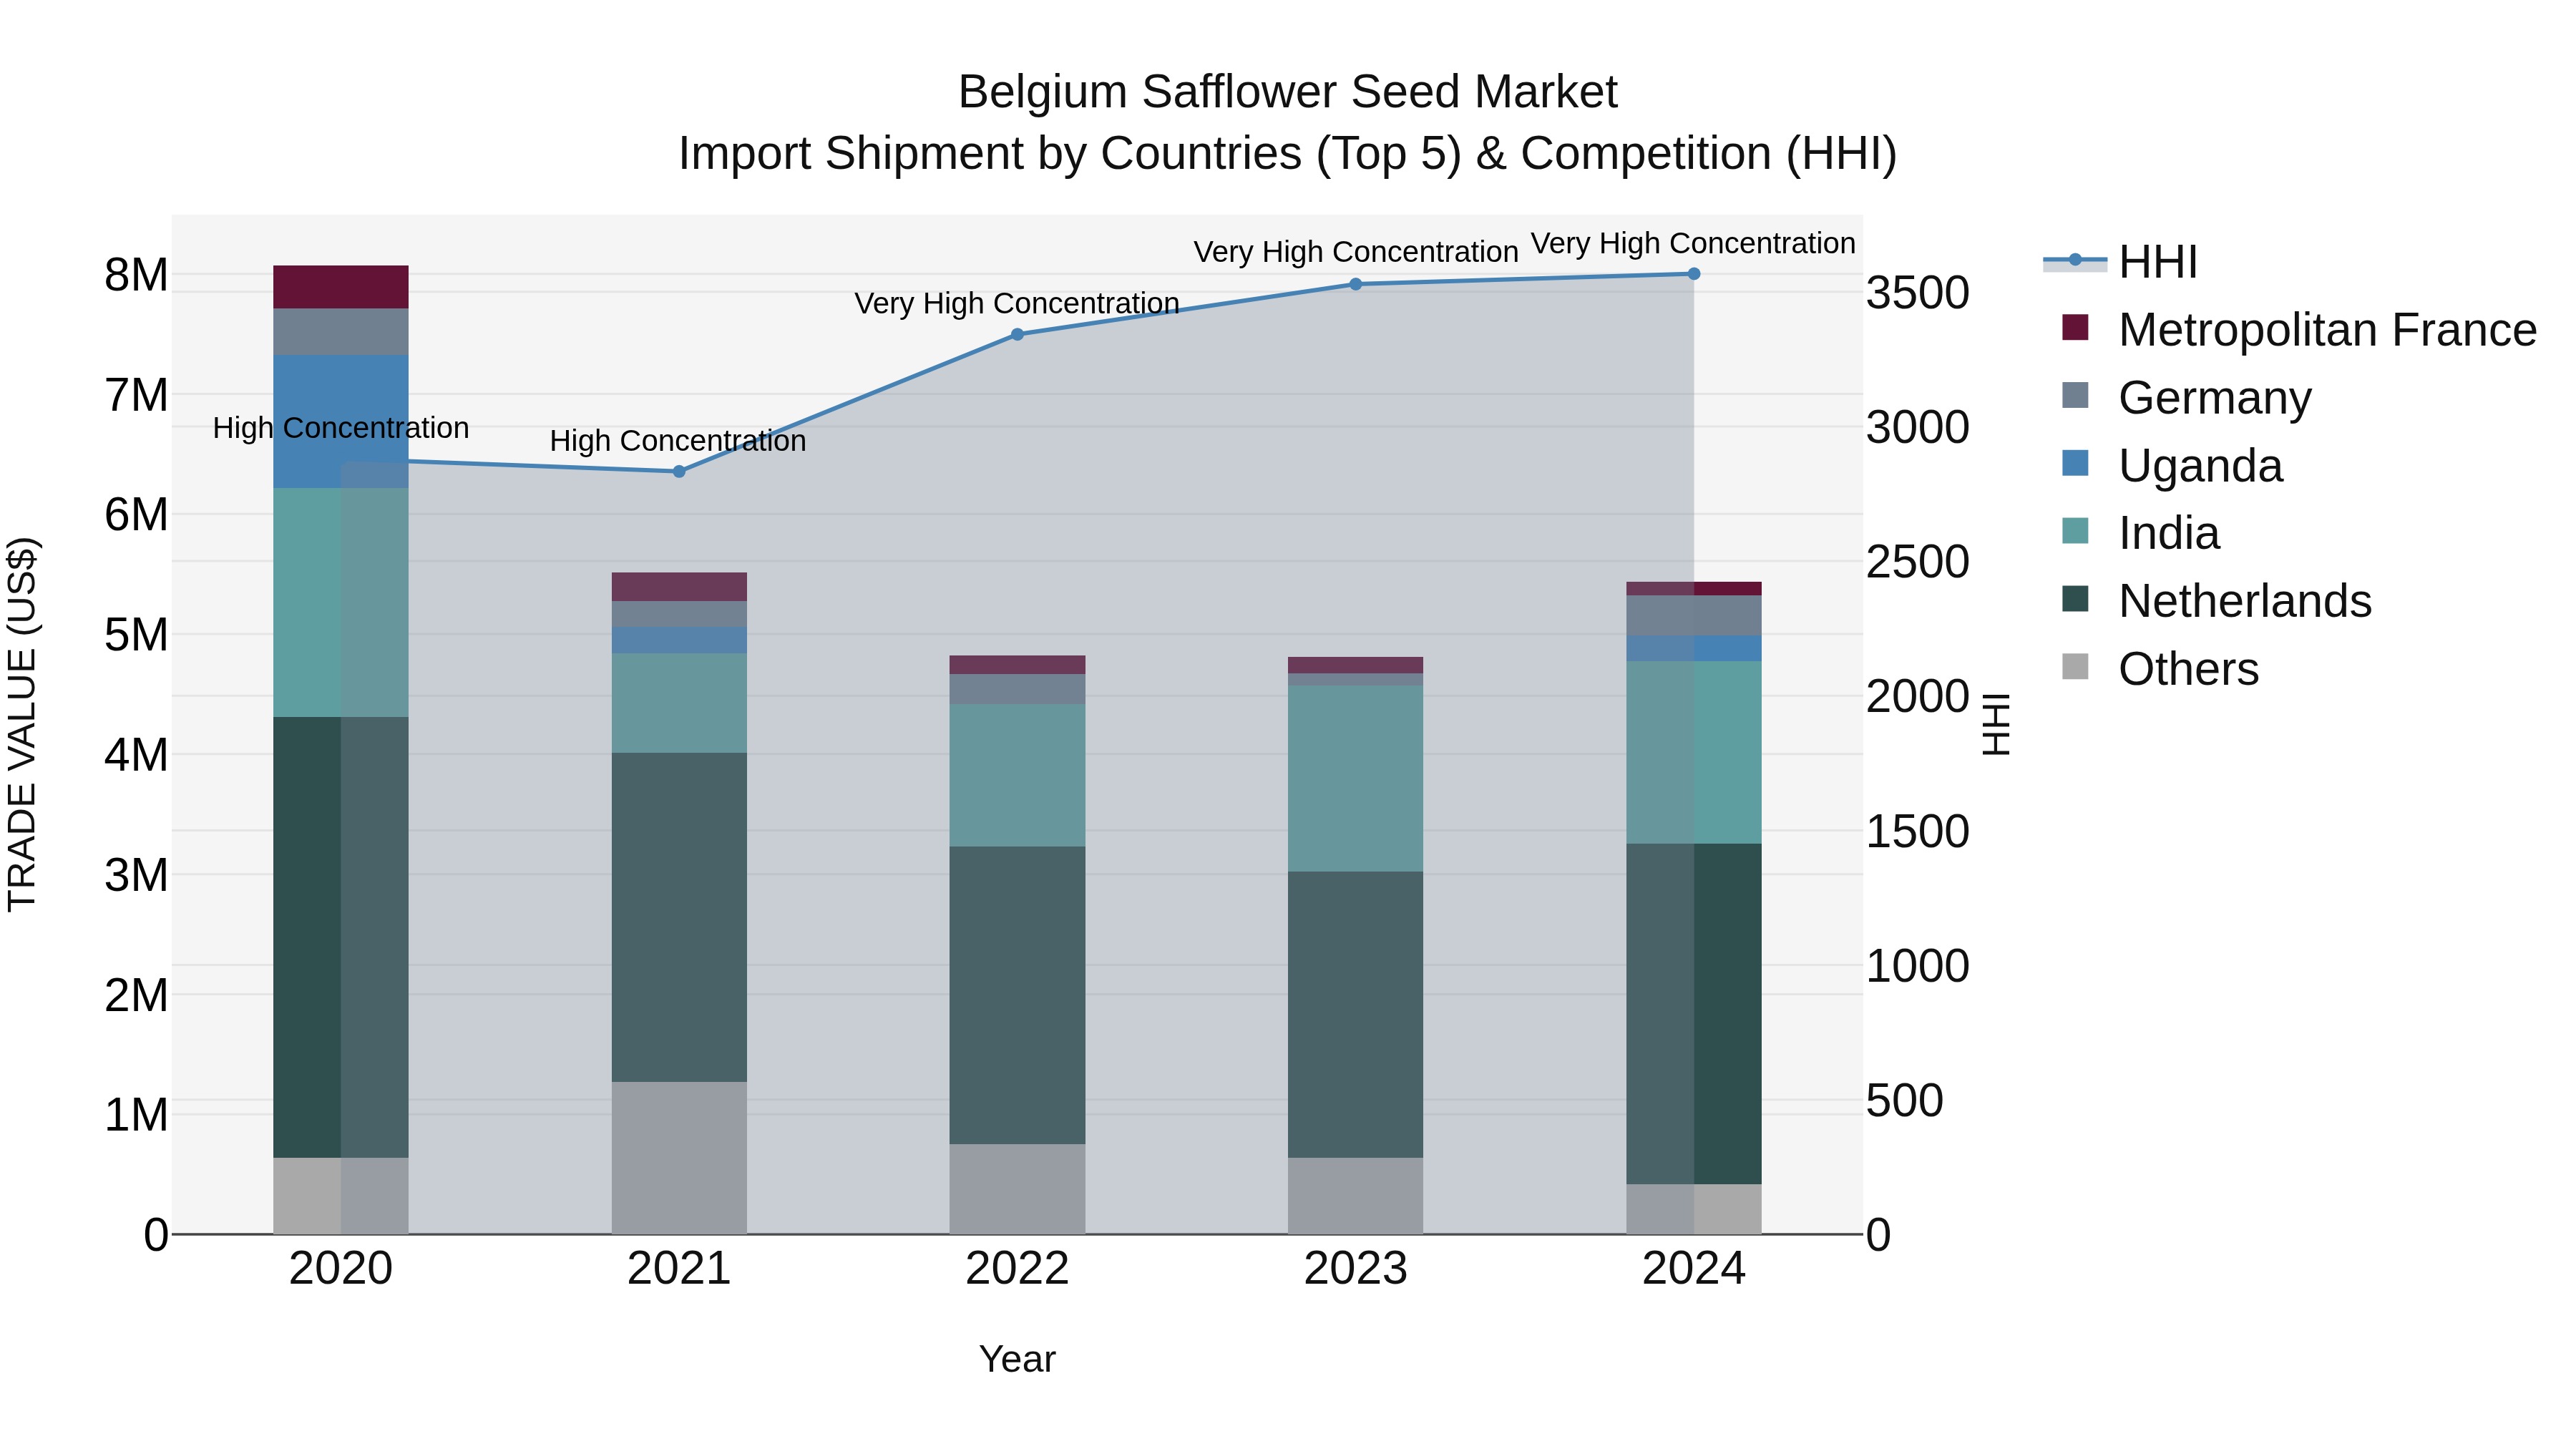Click the 2021 x-axis year label
2576x1449 pixels.
[679, 1269]
